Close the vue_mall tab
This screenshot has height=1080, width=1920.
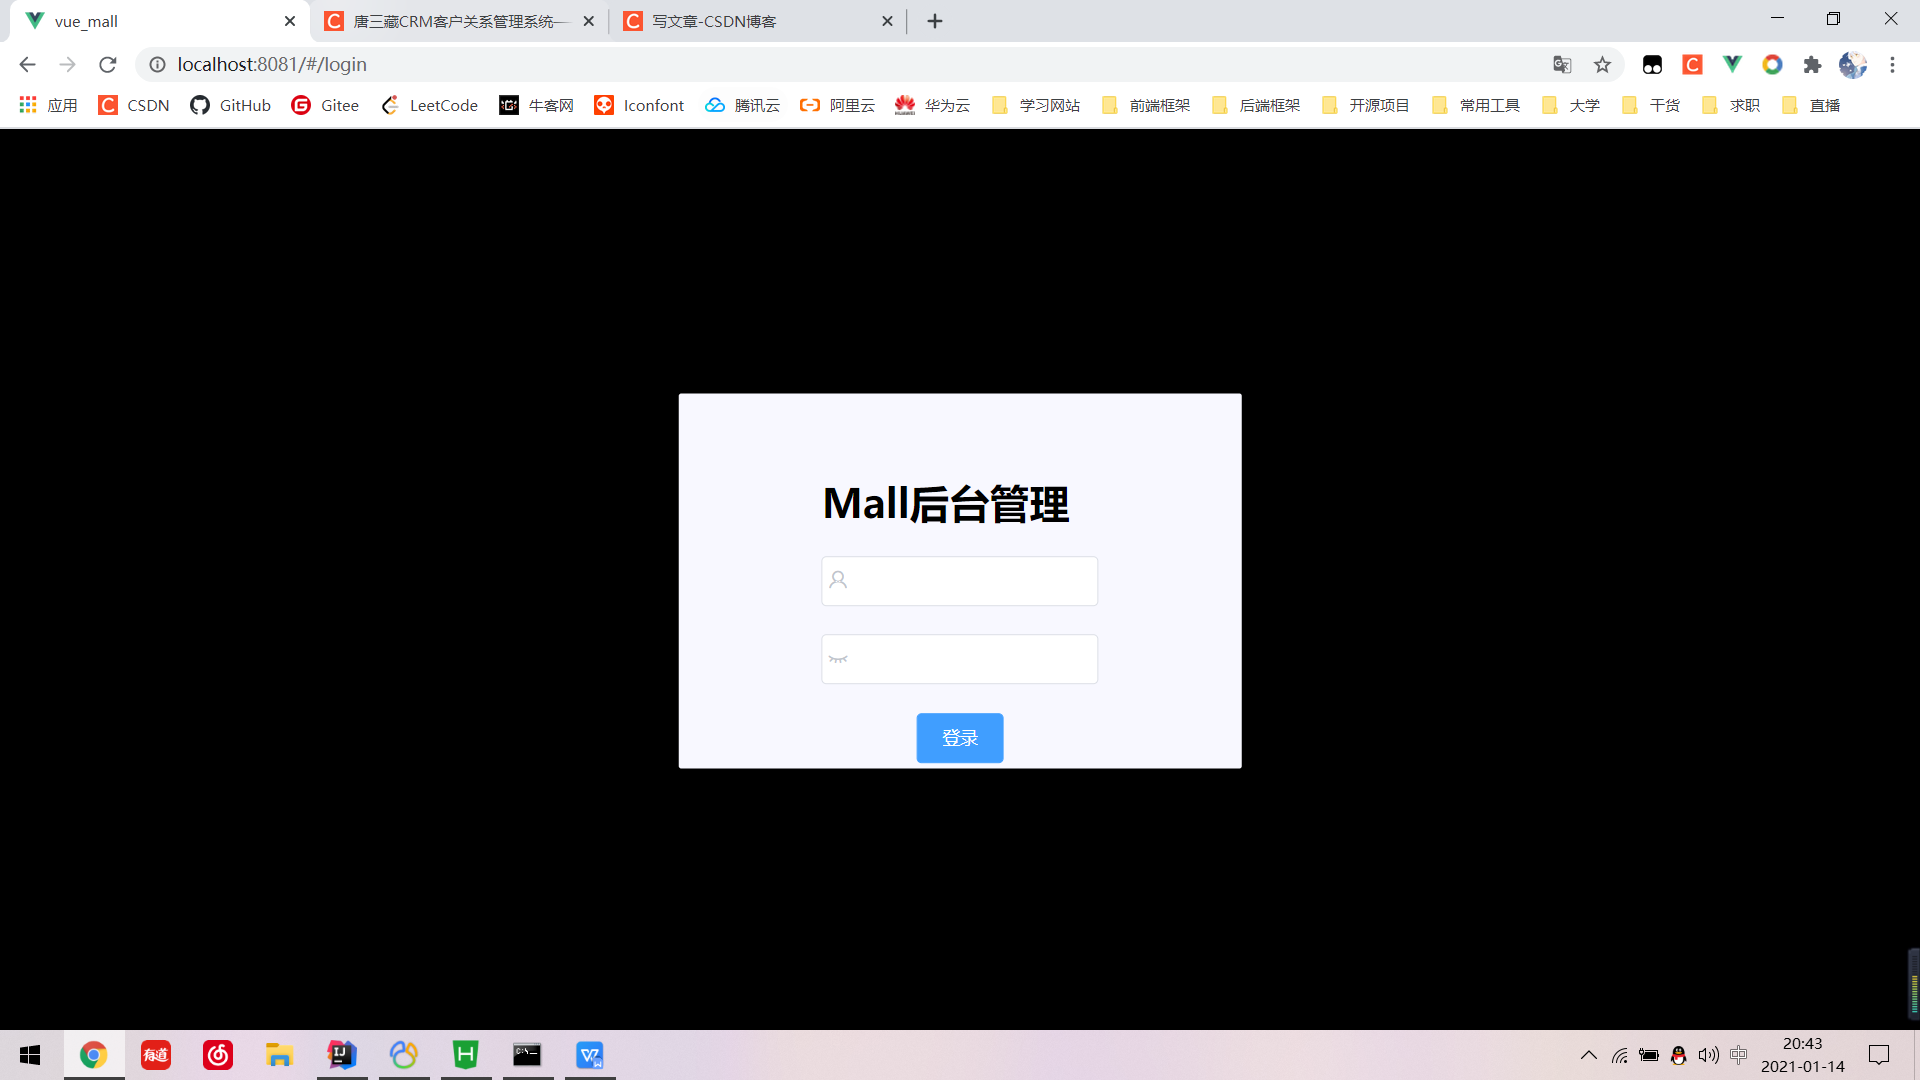tap(290, 21)
